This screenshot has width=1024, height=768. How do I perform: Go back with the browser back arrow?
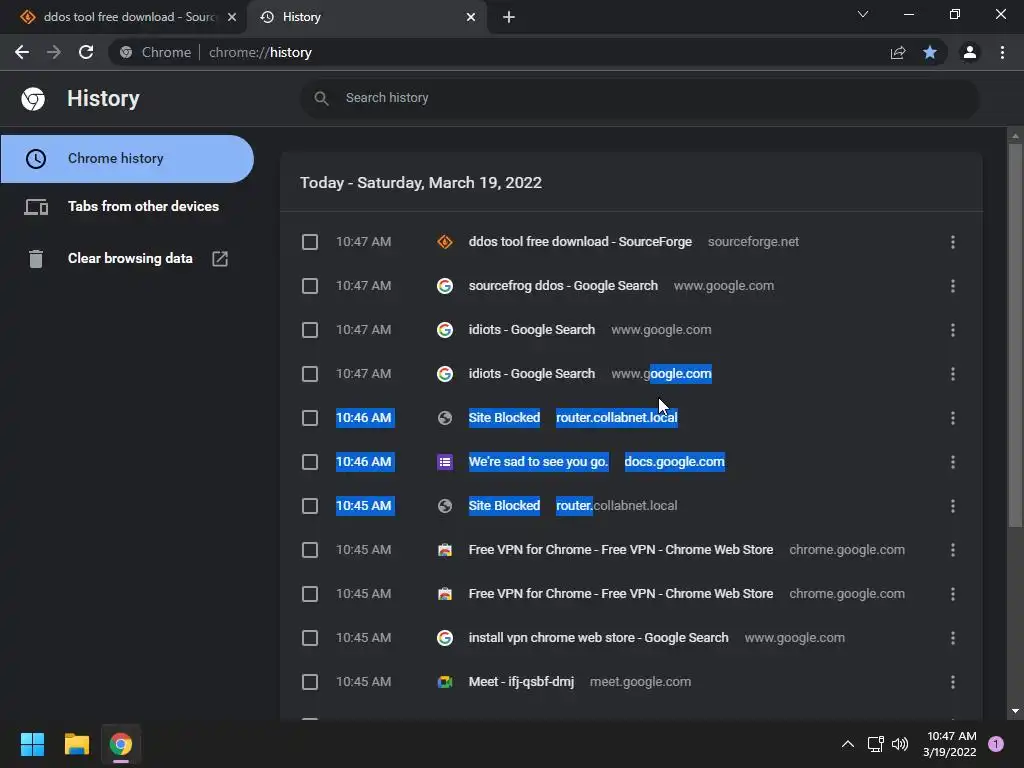pyautogui.click(x=22, y=52)
